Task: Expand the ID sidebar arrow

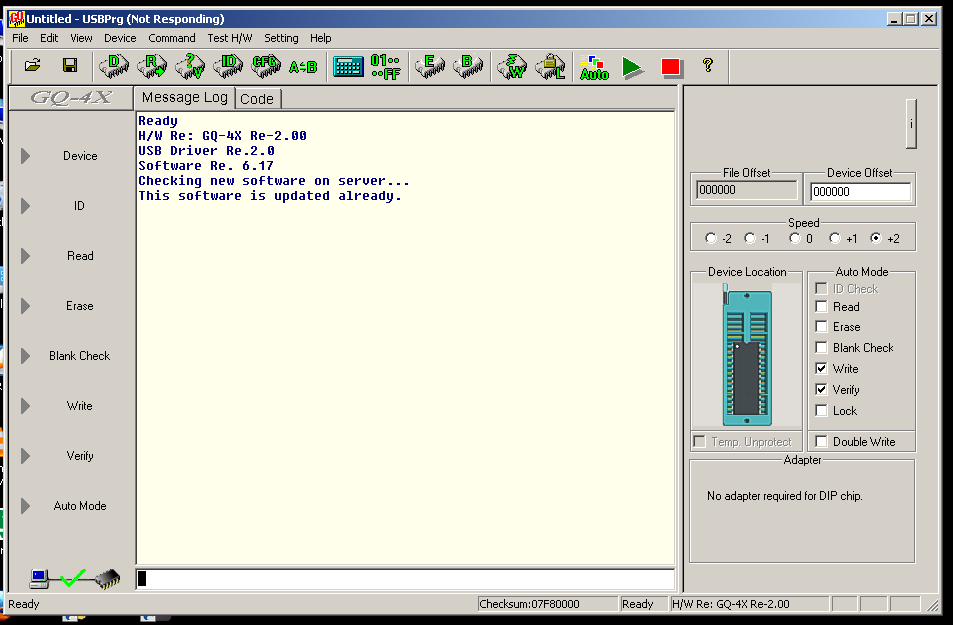Action: point(25,206)
